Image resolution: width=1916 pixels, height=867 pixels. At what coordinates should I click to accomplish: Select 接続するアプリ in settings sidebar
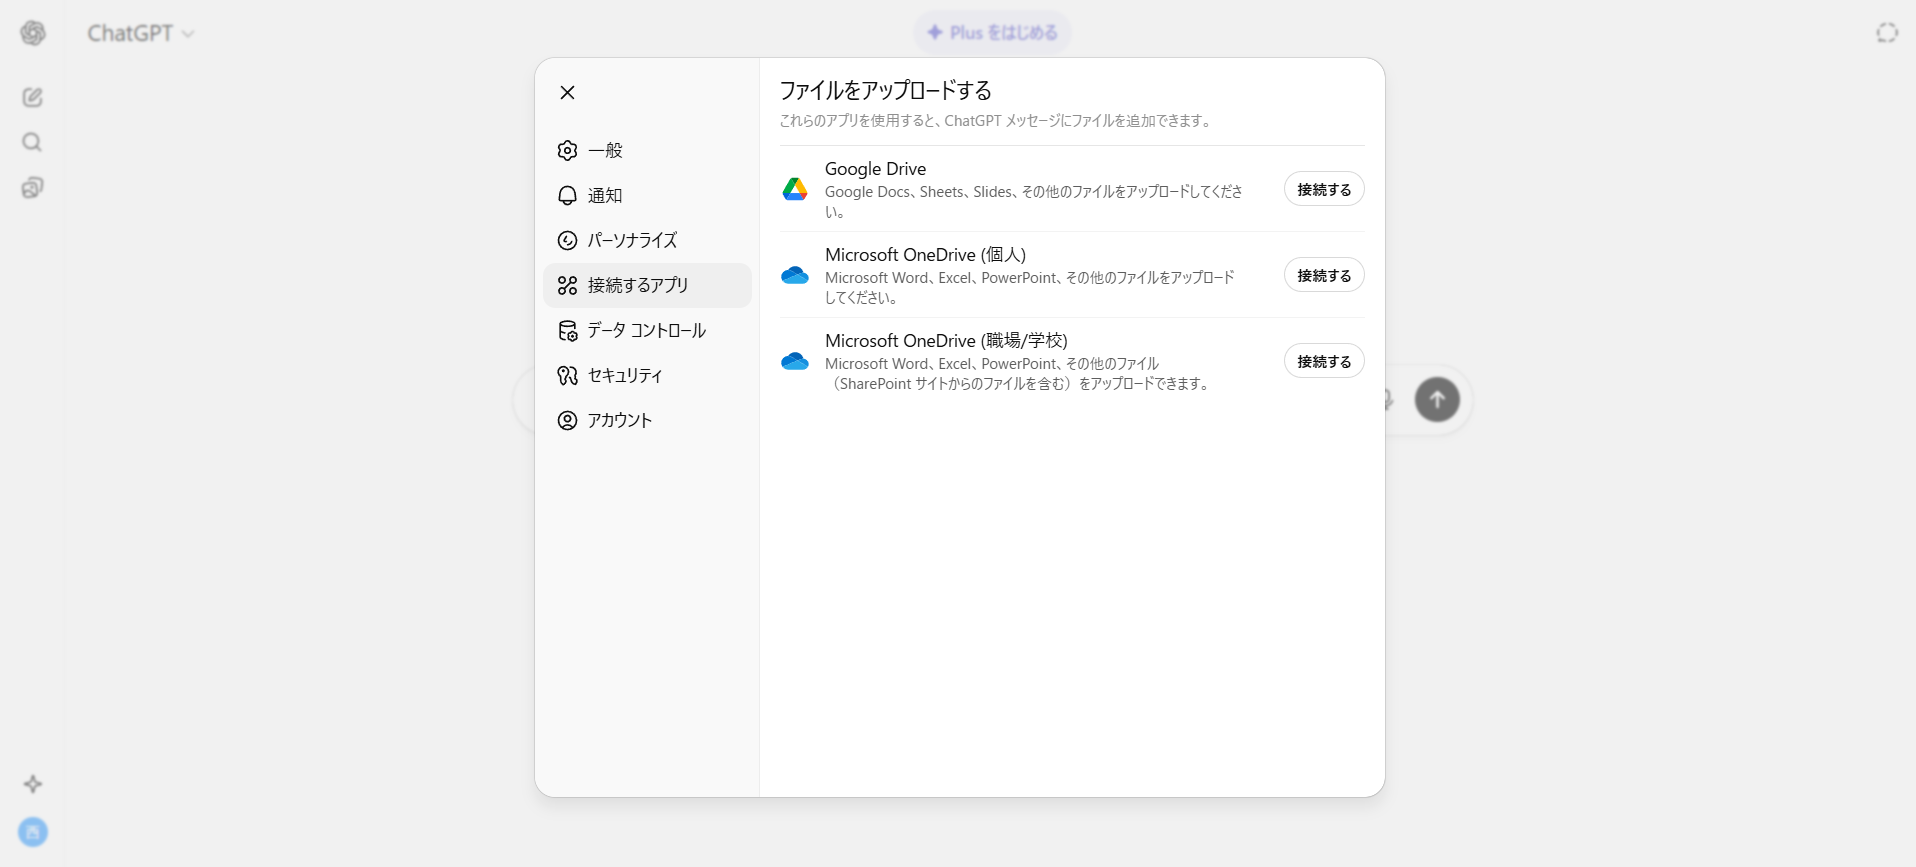click(x=637, y=285)
